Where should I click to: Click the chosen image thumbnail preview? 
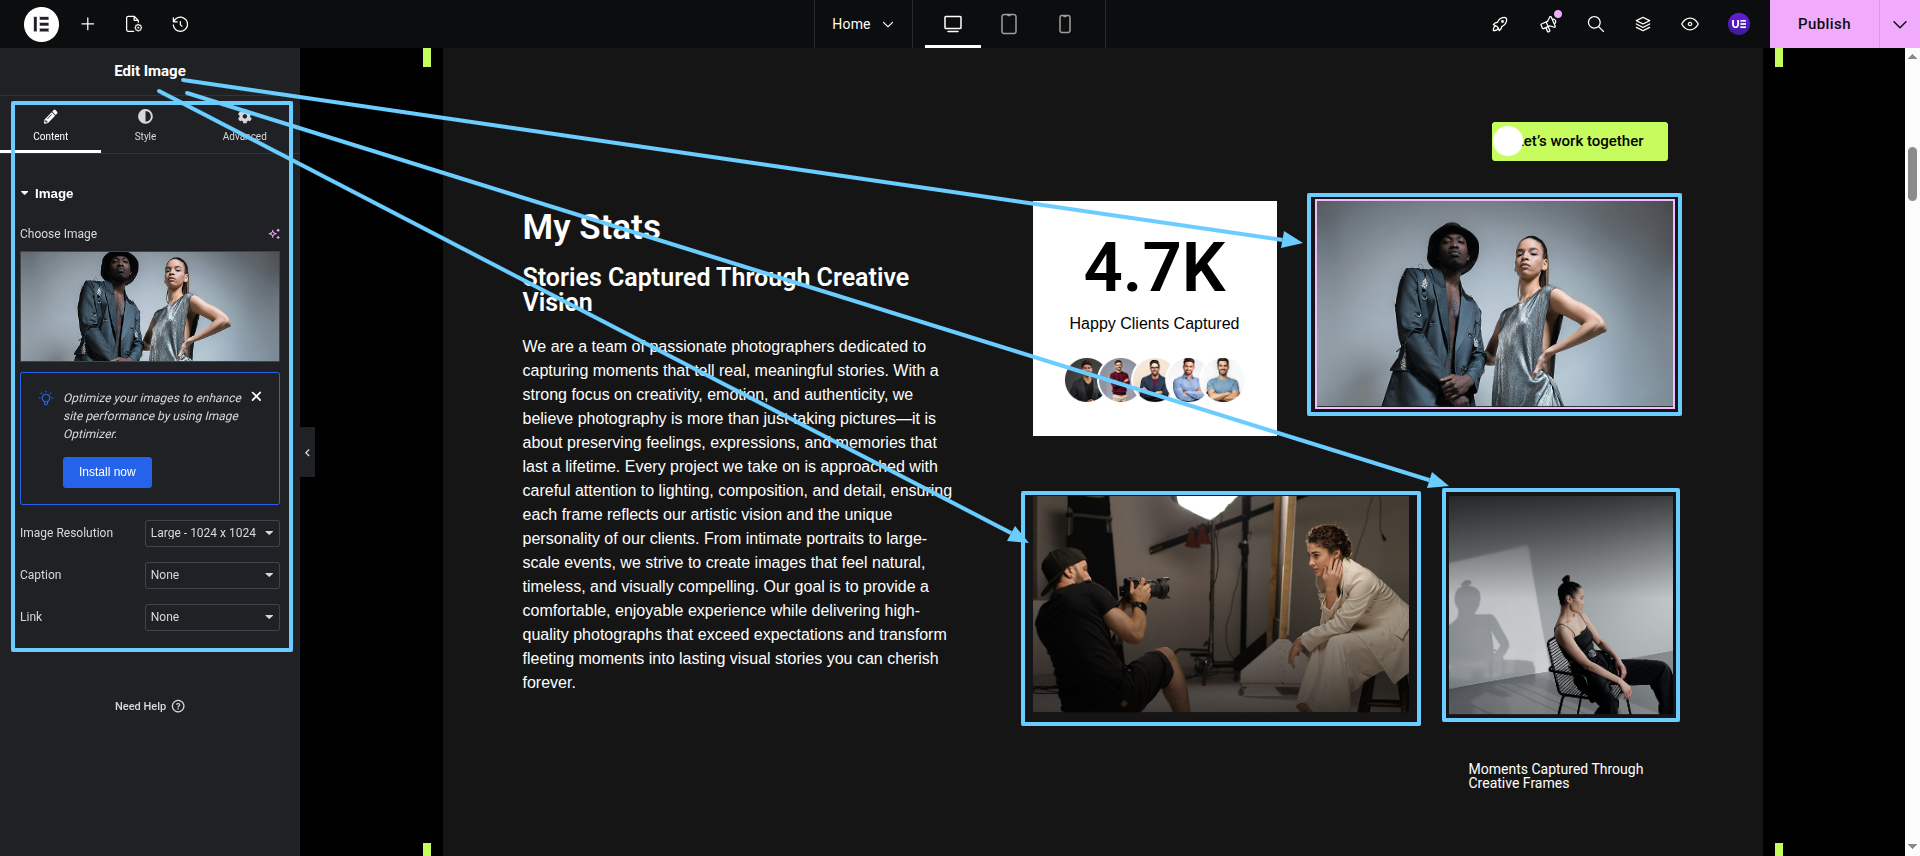coord(150,306)
